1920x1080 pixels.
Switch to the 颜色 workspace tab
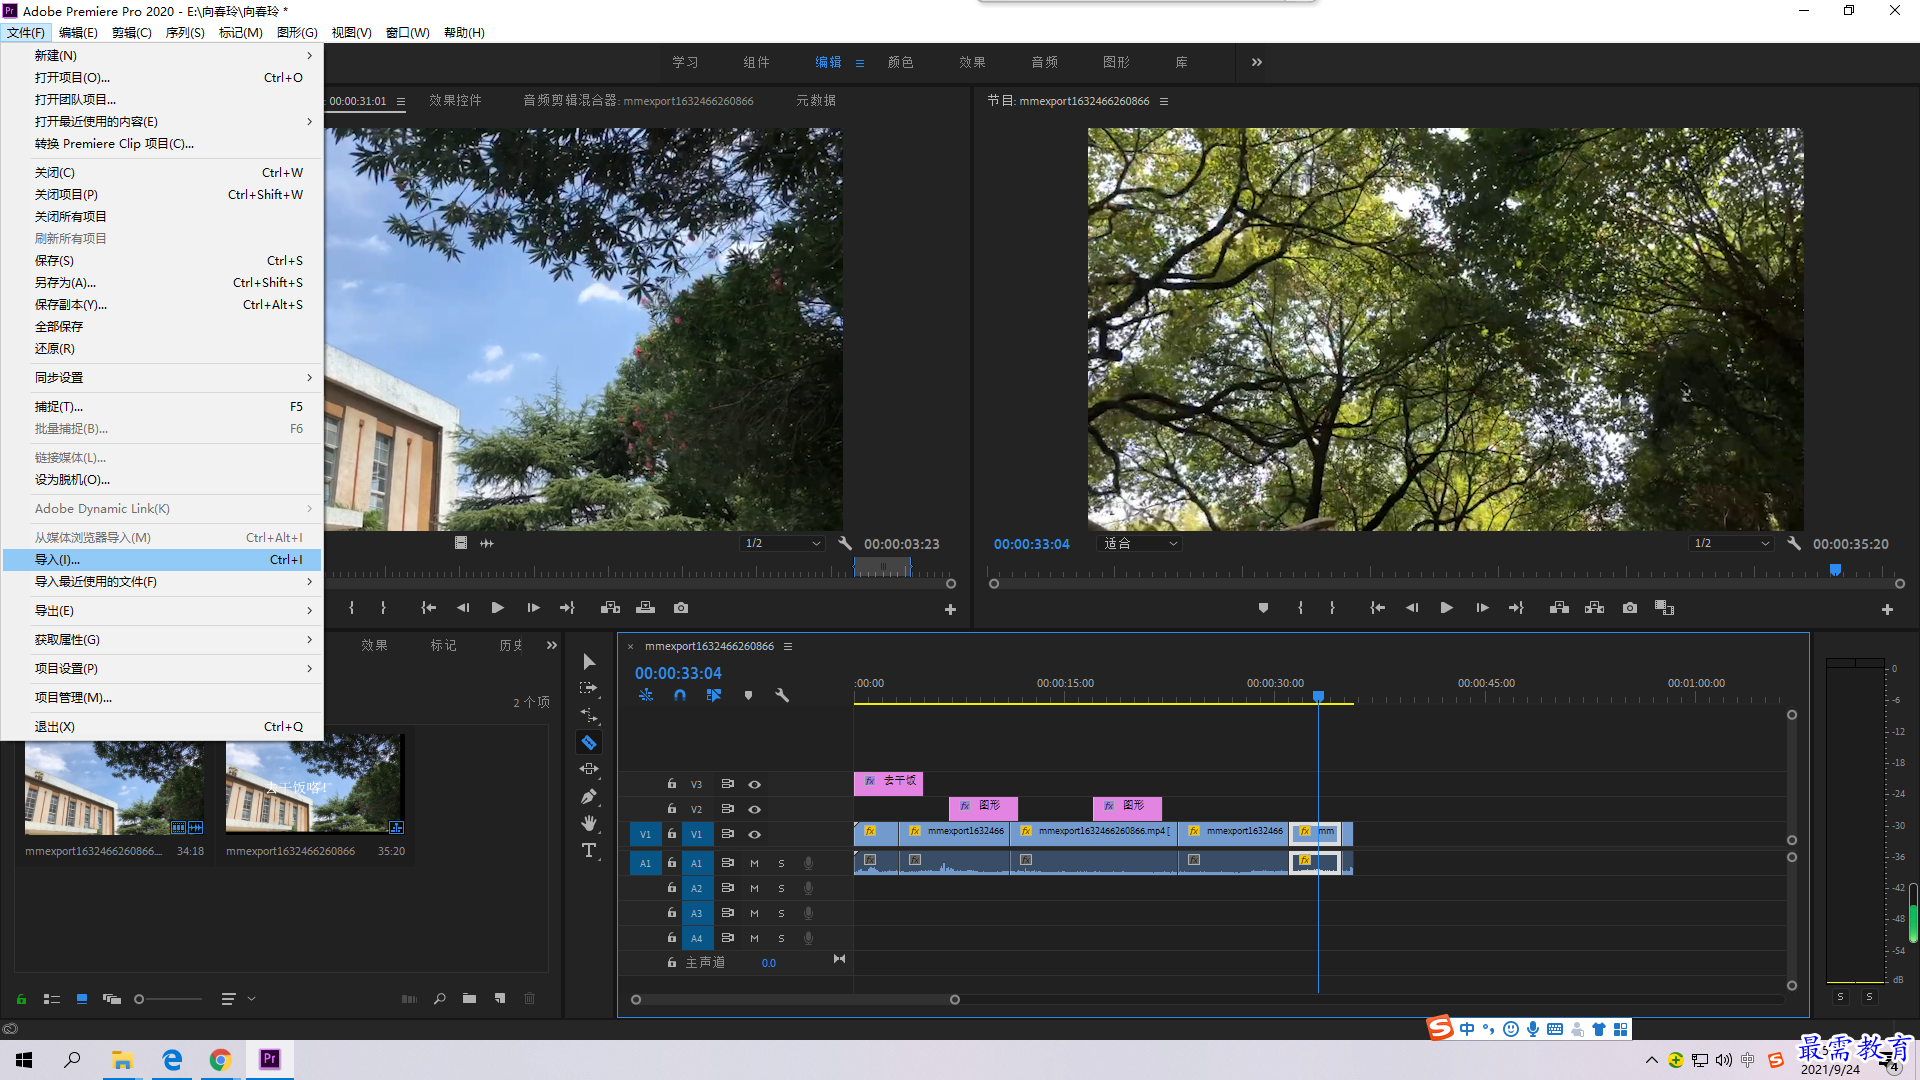tap(900, 62)
